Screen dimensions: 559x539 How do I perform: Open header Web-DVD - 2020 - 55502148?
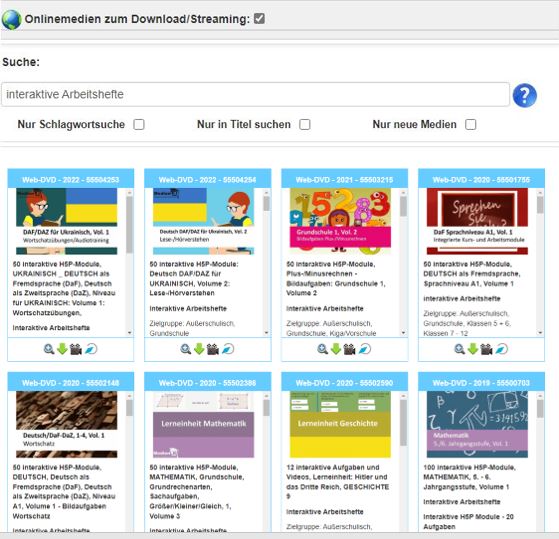tap(71, 383)
